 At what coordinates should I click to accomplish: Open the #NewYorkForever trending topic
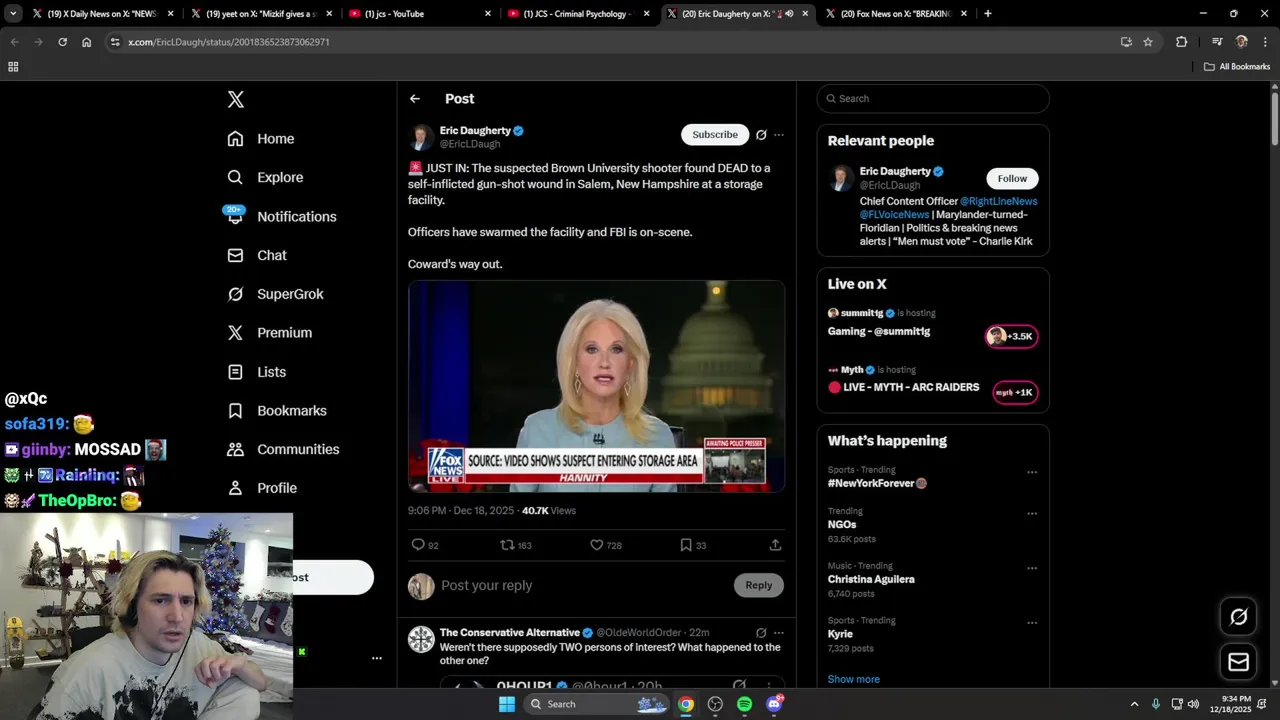pyautogui.click(x=877, y=483)
